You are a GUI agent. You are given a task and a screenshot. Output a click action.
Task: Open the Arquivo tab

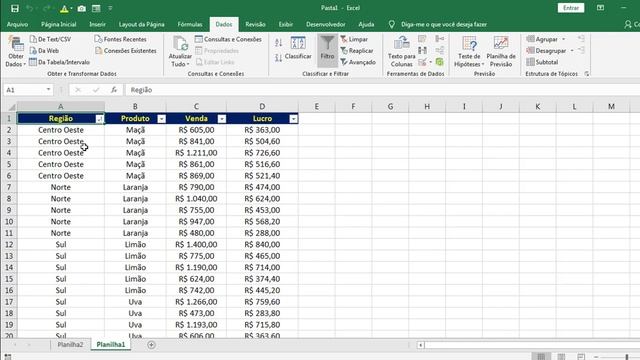18,24
